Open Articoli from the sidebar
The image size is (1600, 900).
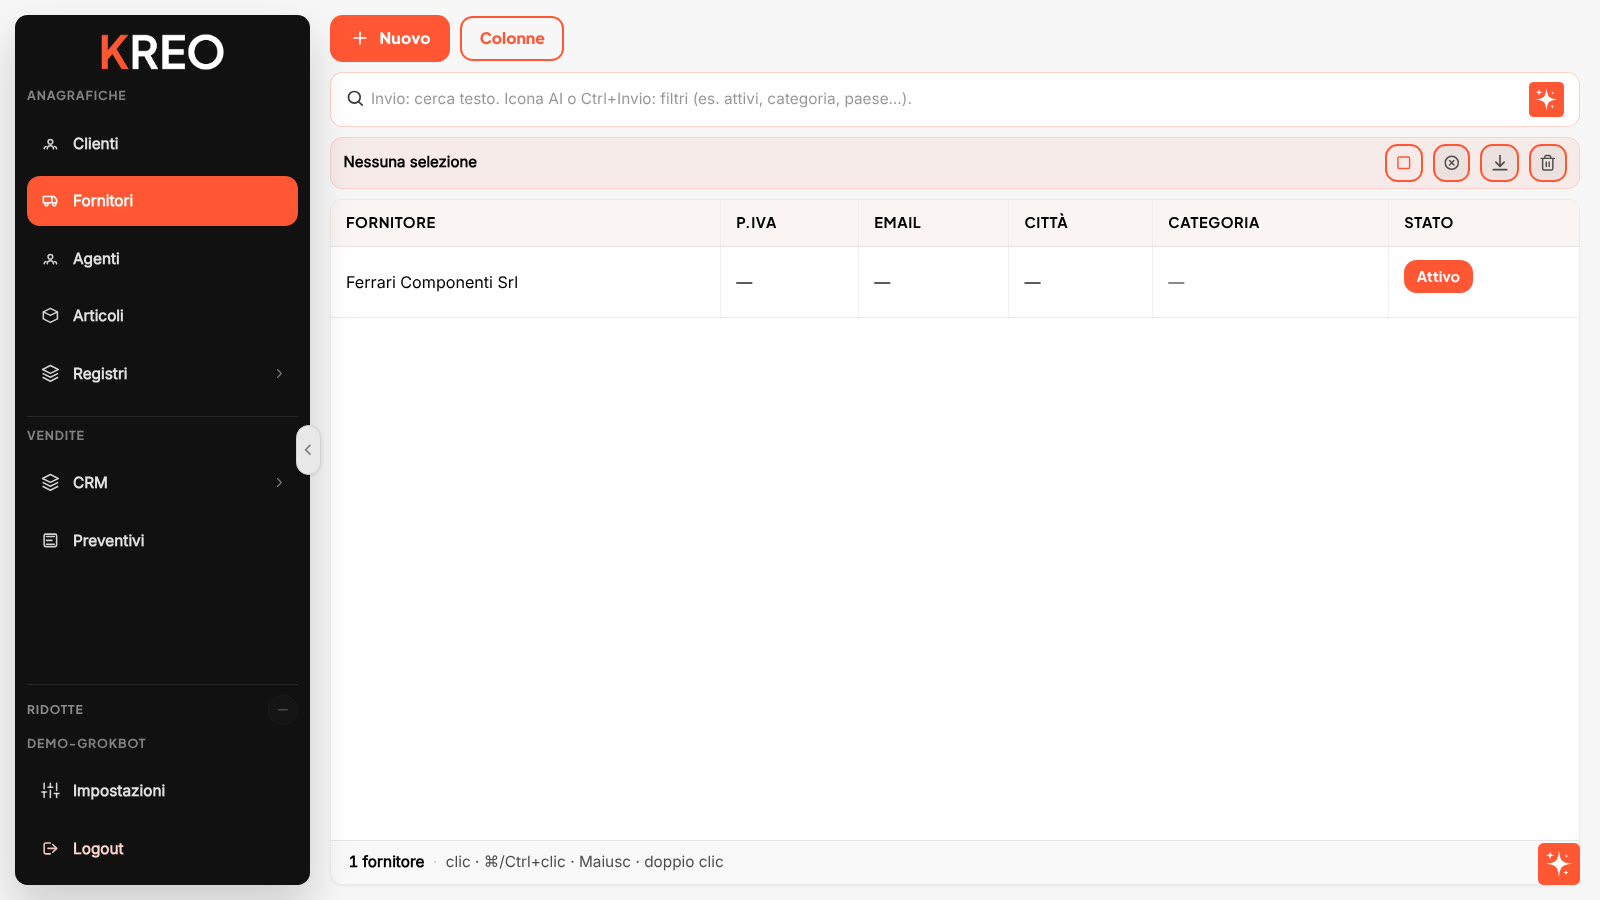pos(162,316)
